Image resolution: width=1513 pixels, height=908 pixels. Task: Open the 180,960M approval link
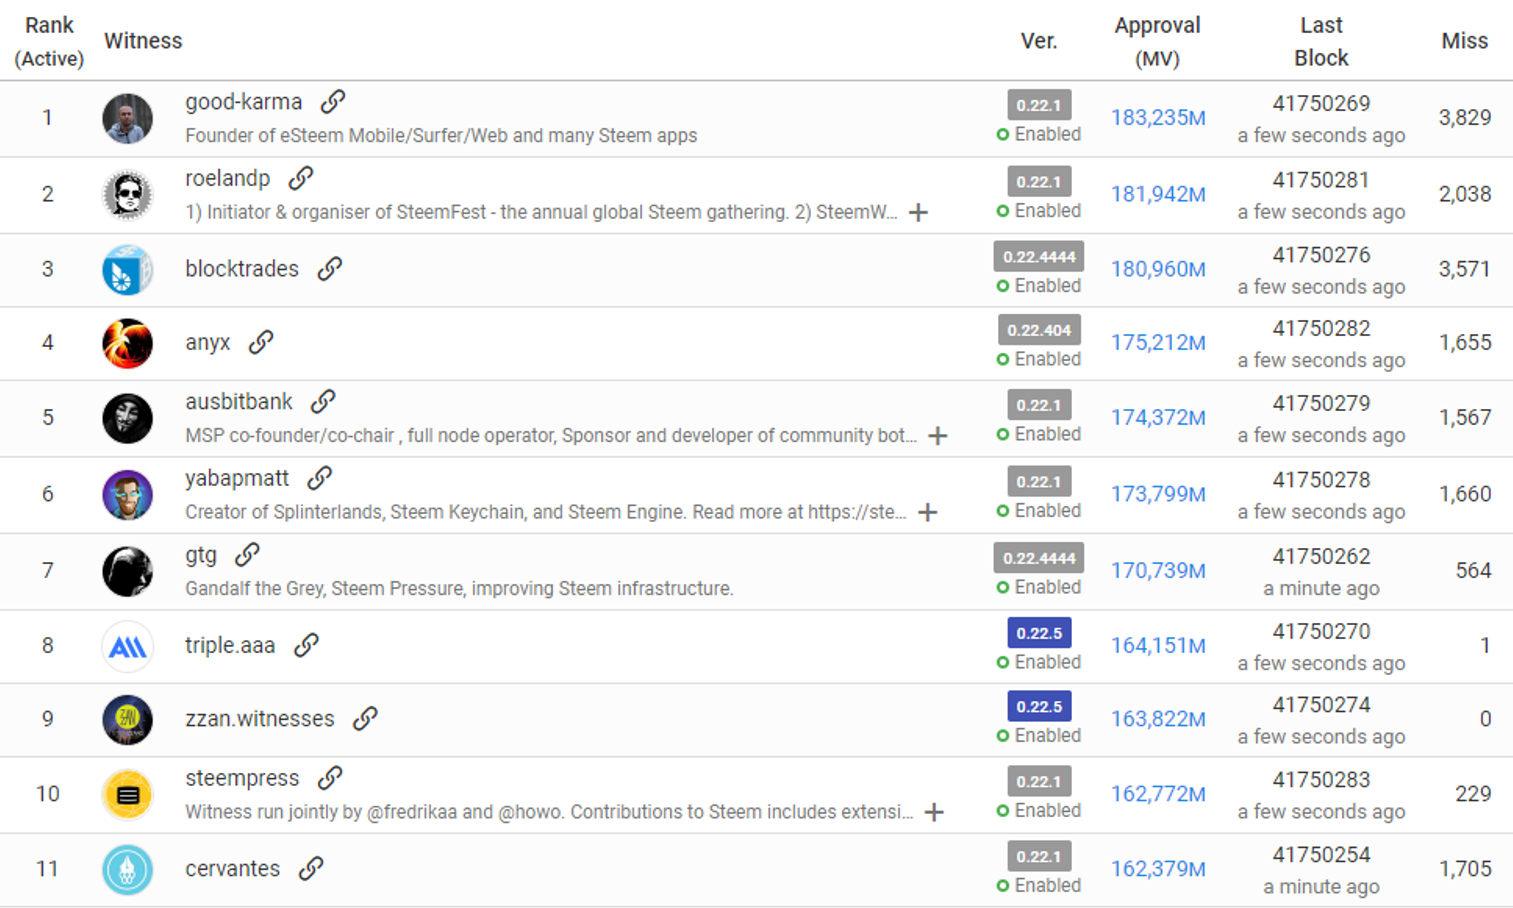(x=1158, y=269)
